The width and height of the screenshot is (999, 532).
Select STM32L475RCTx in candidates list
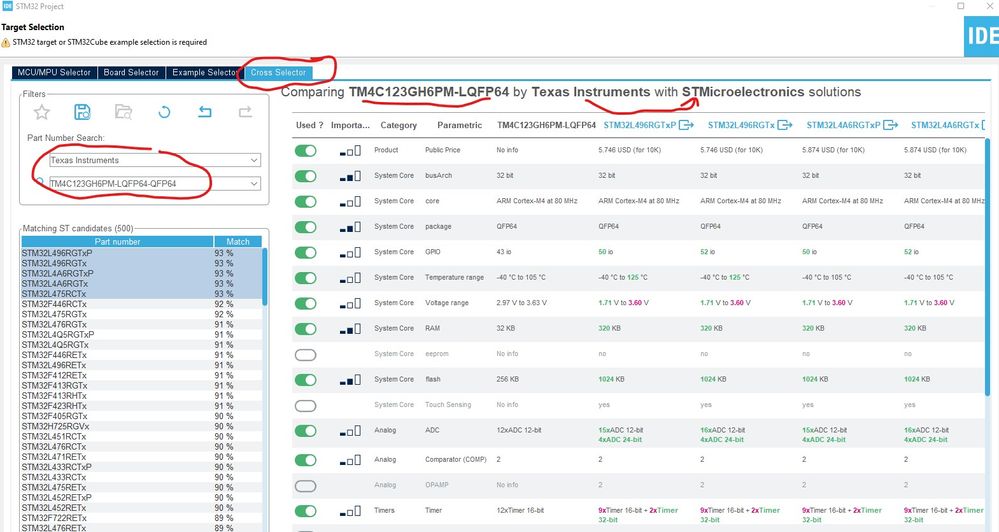pyautogui.click(x=141, y=294)
